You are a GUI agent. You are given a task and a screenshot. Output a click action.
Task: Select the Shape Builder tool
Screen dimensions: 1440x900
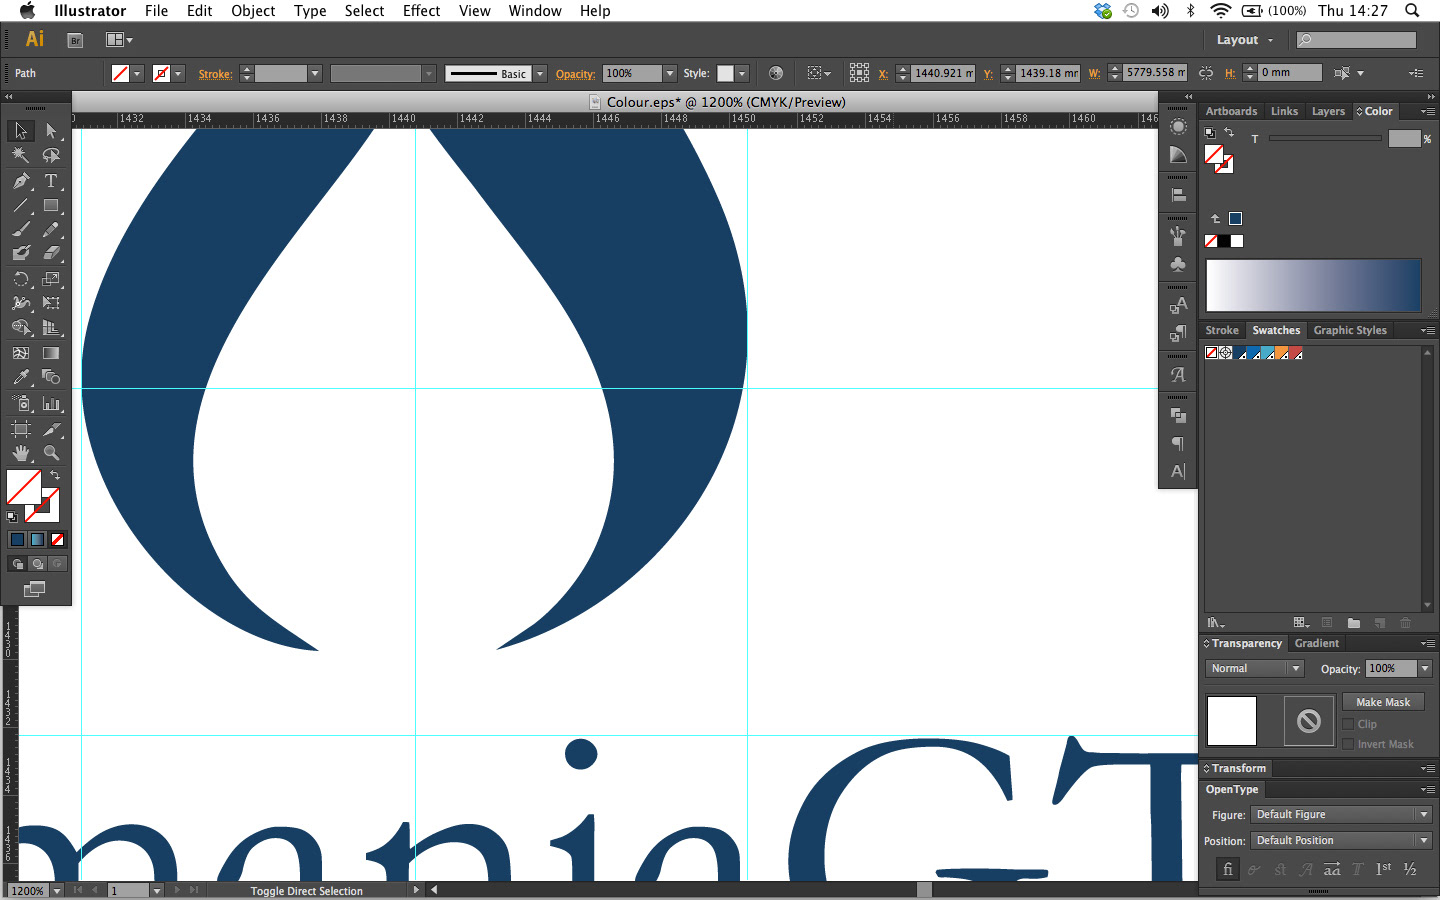[x=20, y=327]
